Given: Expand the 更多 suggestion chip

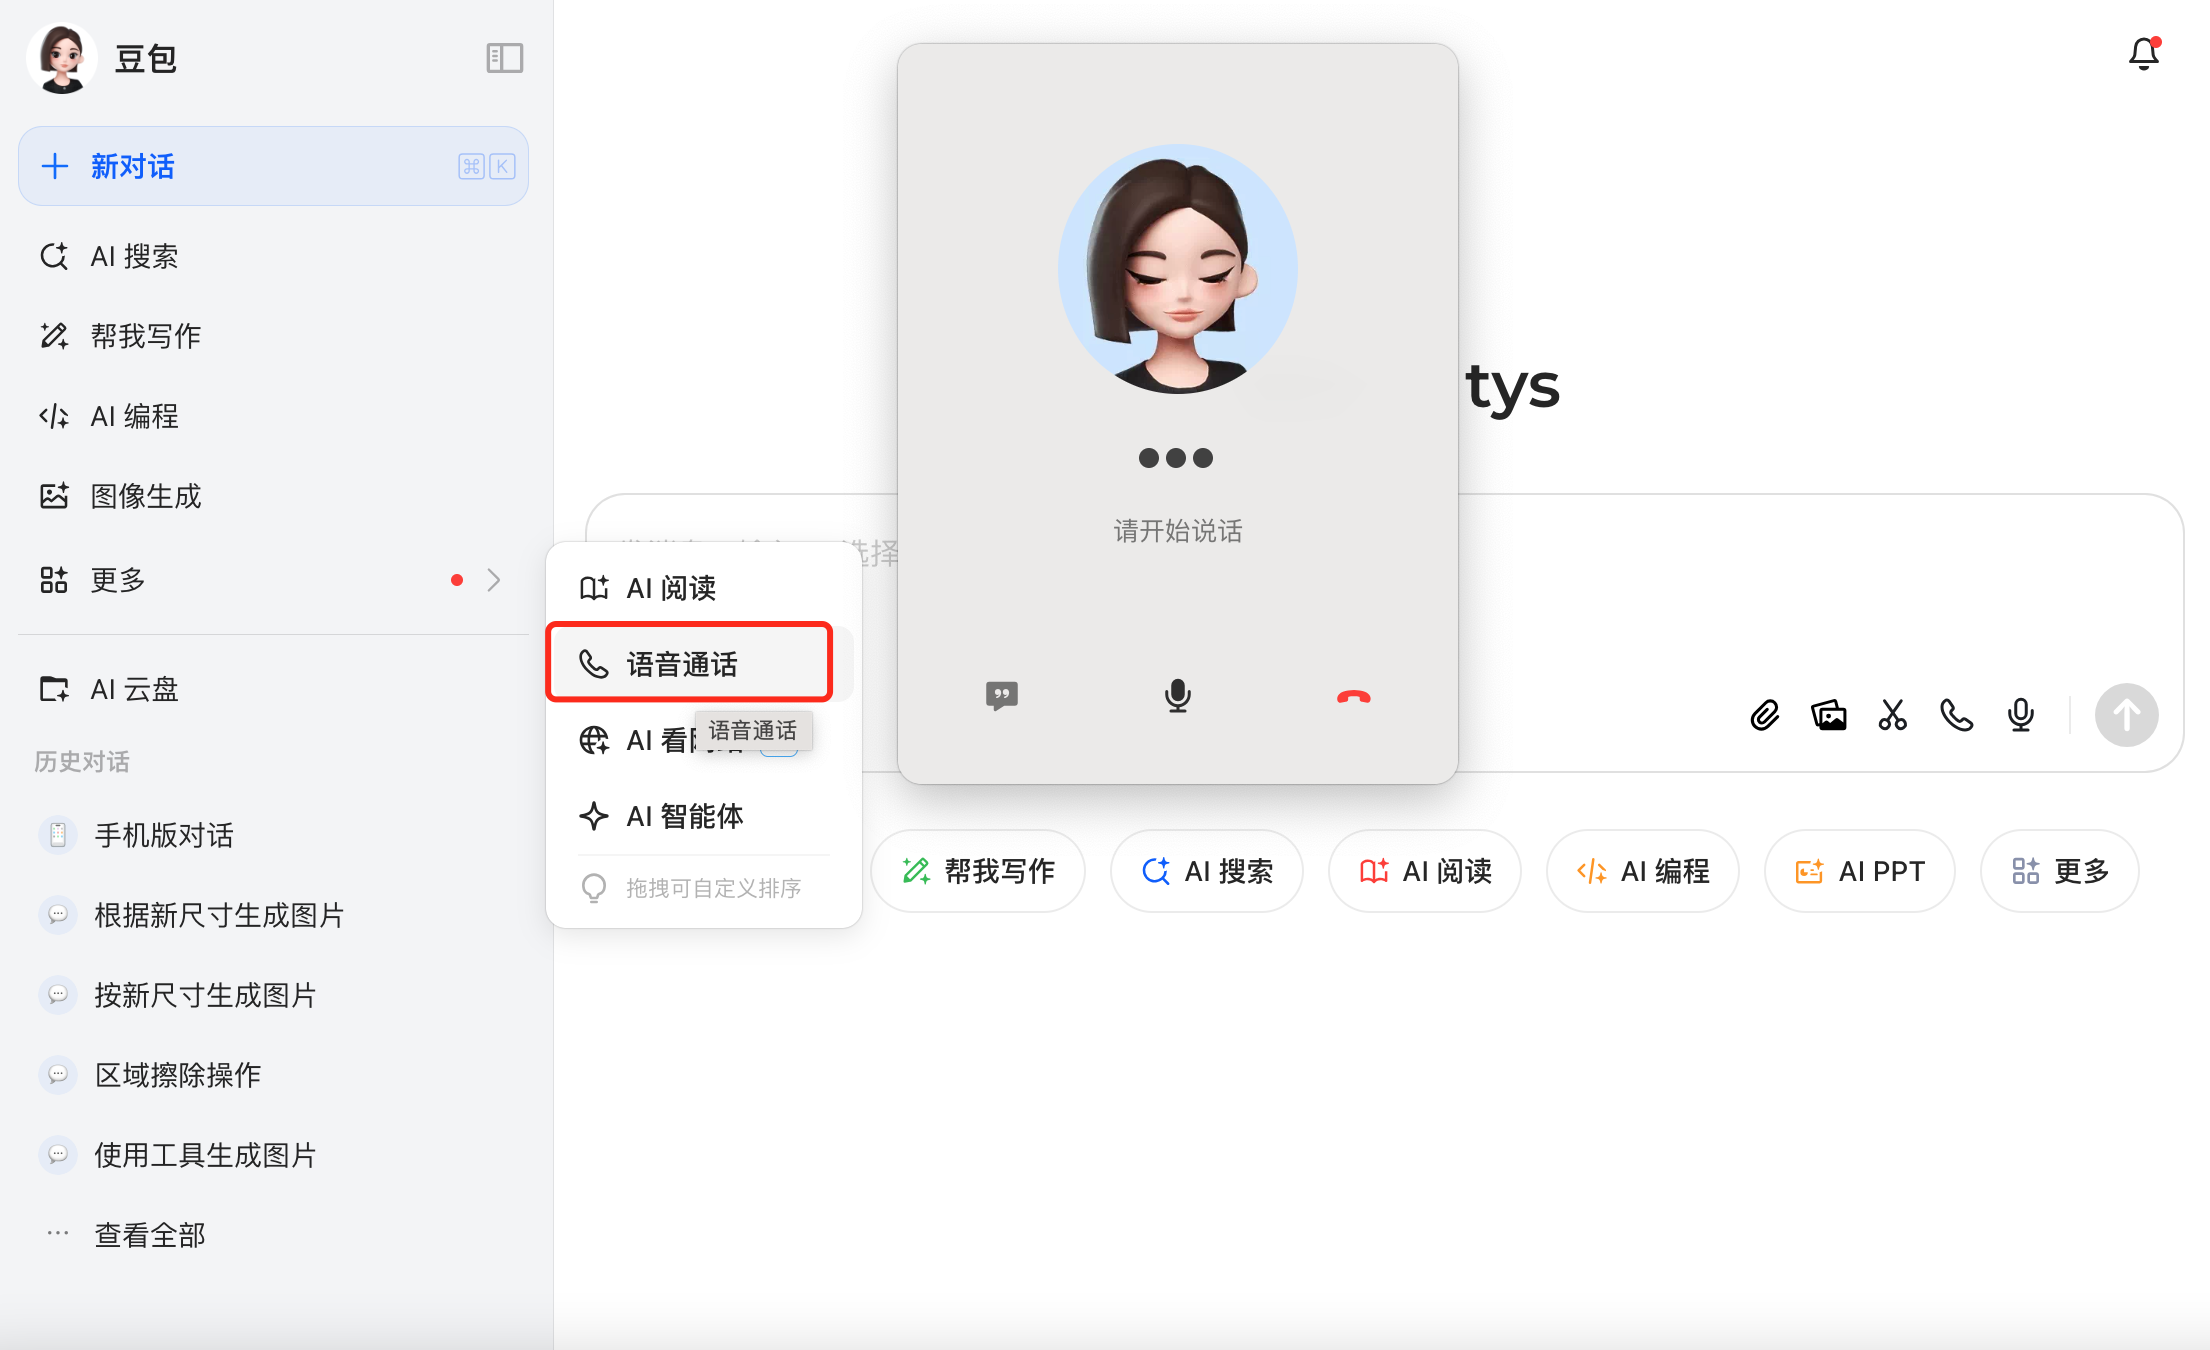Looking at the screenshot, I should [2060, 871].
